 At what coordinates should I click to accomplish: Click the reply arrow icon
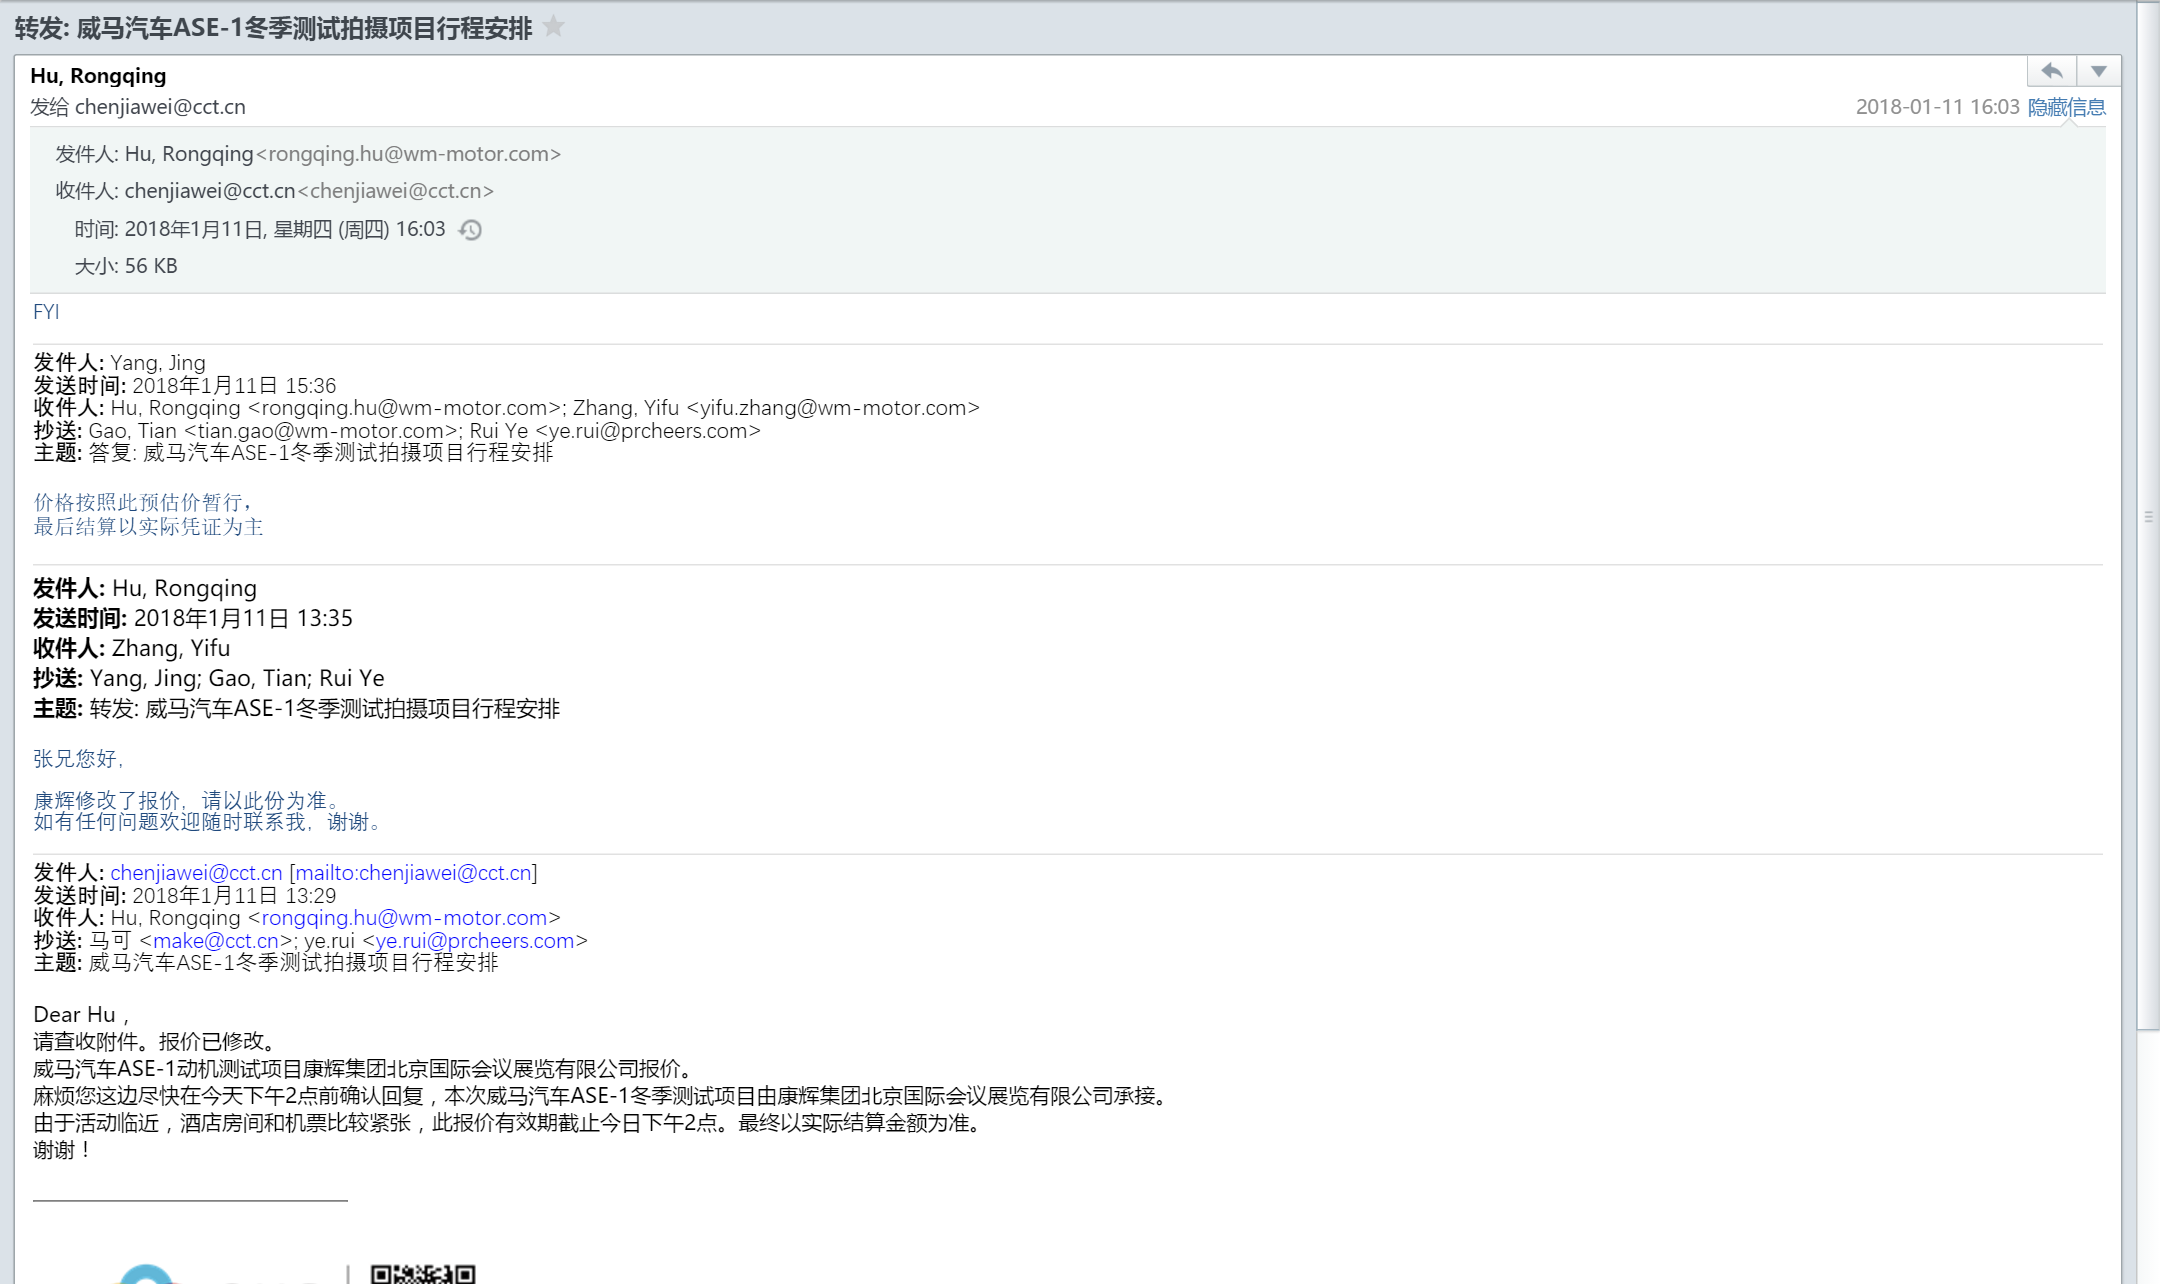point(2051,71)
